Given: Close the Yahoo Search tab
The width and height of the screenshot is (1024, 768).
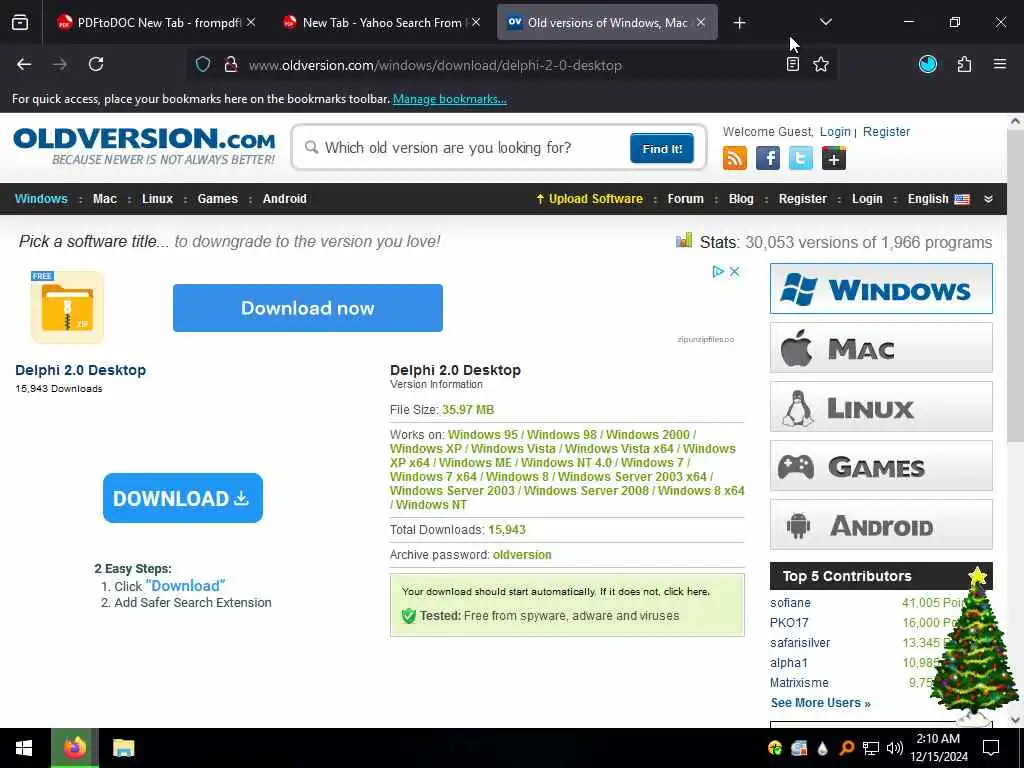Looking at the screenshot, I should point(476,22).
